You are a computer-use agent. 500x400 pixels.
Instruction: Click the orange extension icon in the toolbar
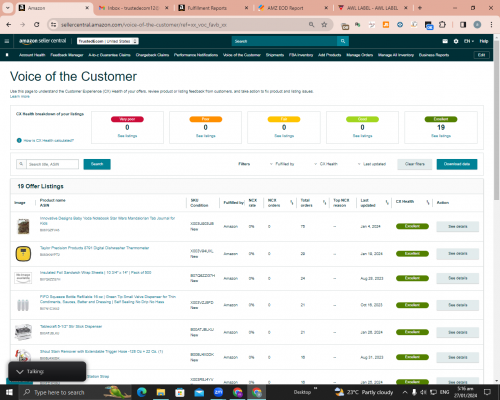(x=386, y=25)
